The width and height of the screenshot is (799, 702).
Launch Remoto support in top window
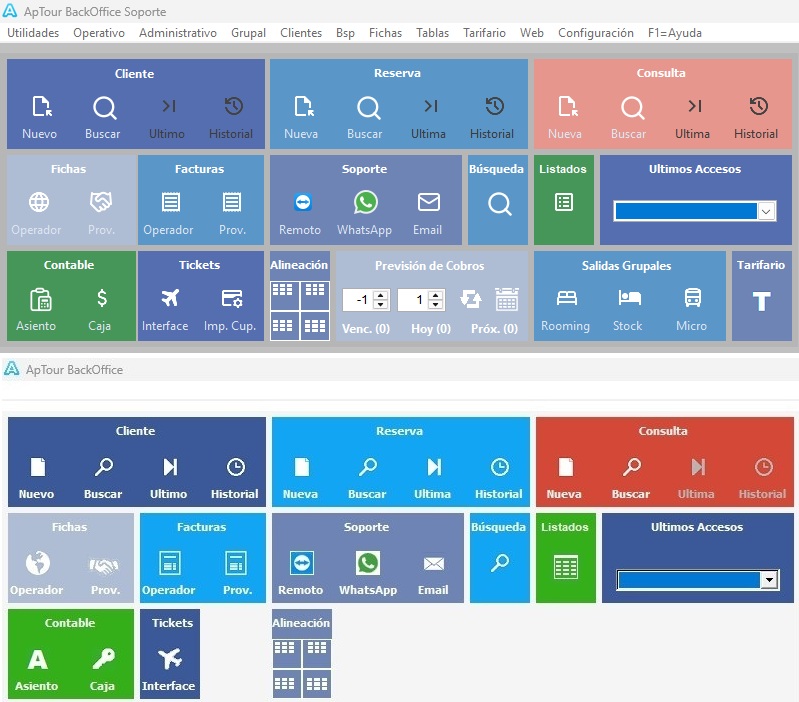click(x=301, y=214)
